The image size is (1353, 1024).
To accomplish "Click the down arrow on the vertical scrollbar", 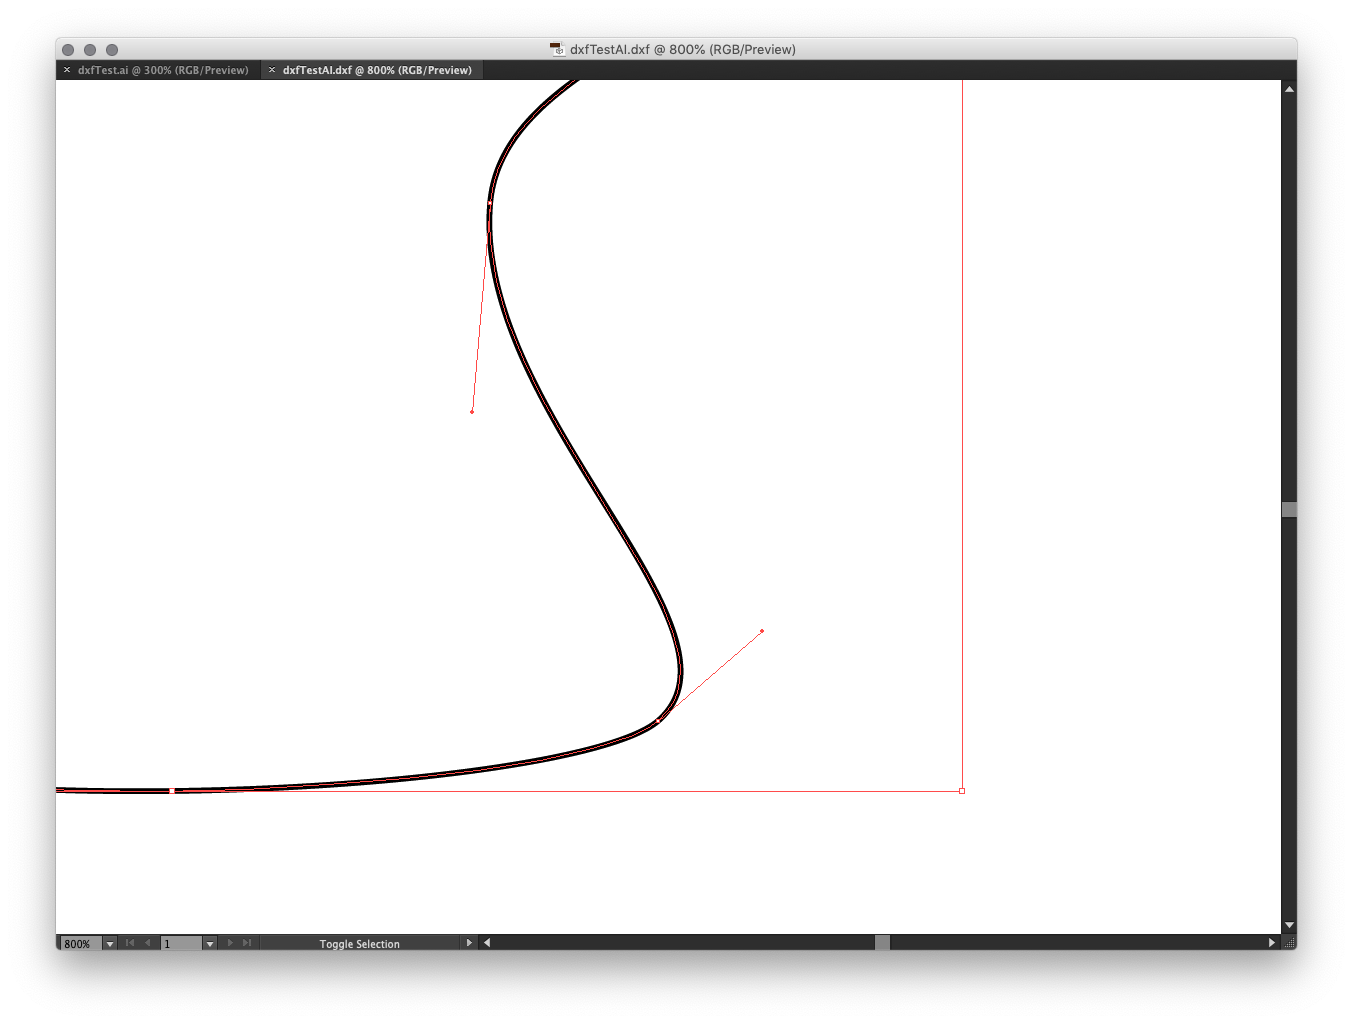I will (x=1289, y=925).
